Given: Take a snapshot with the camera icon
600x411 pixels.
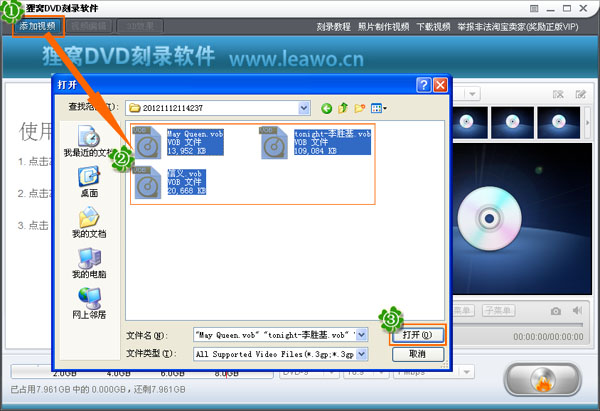Looking at the screenshot, I should 556,311.
